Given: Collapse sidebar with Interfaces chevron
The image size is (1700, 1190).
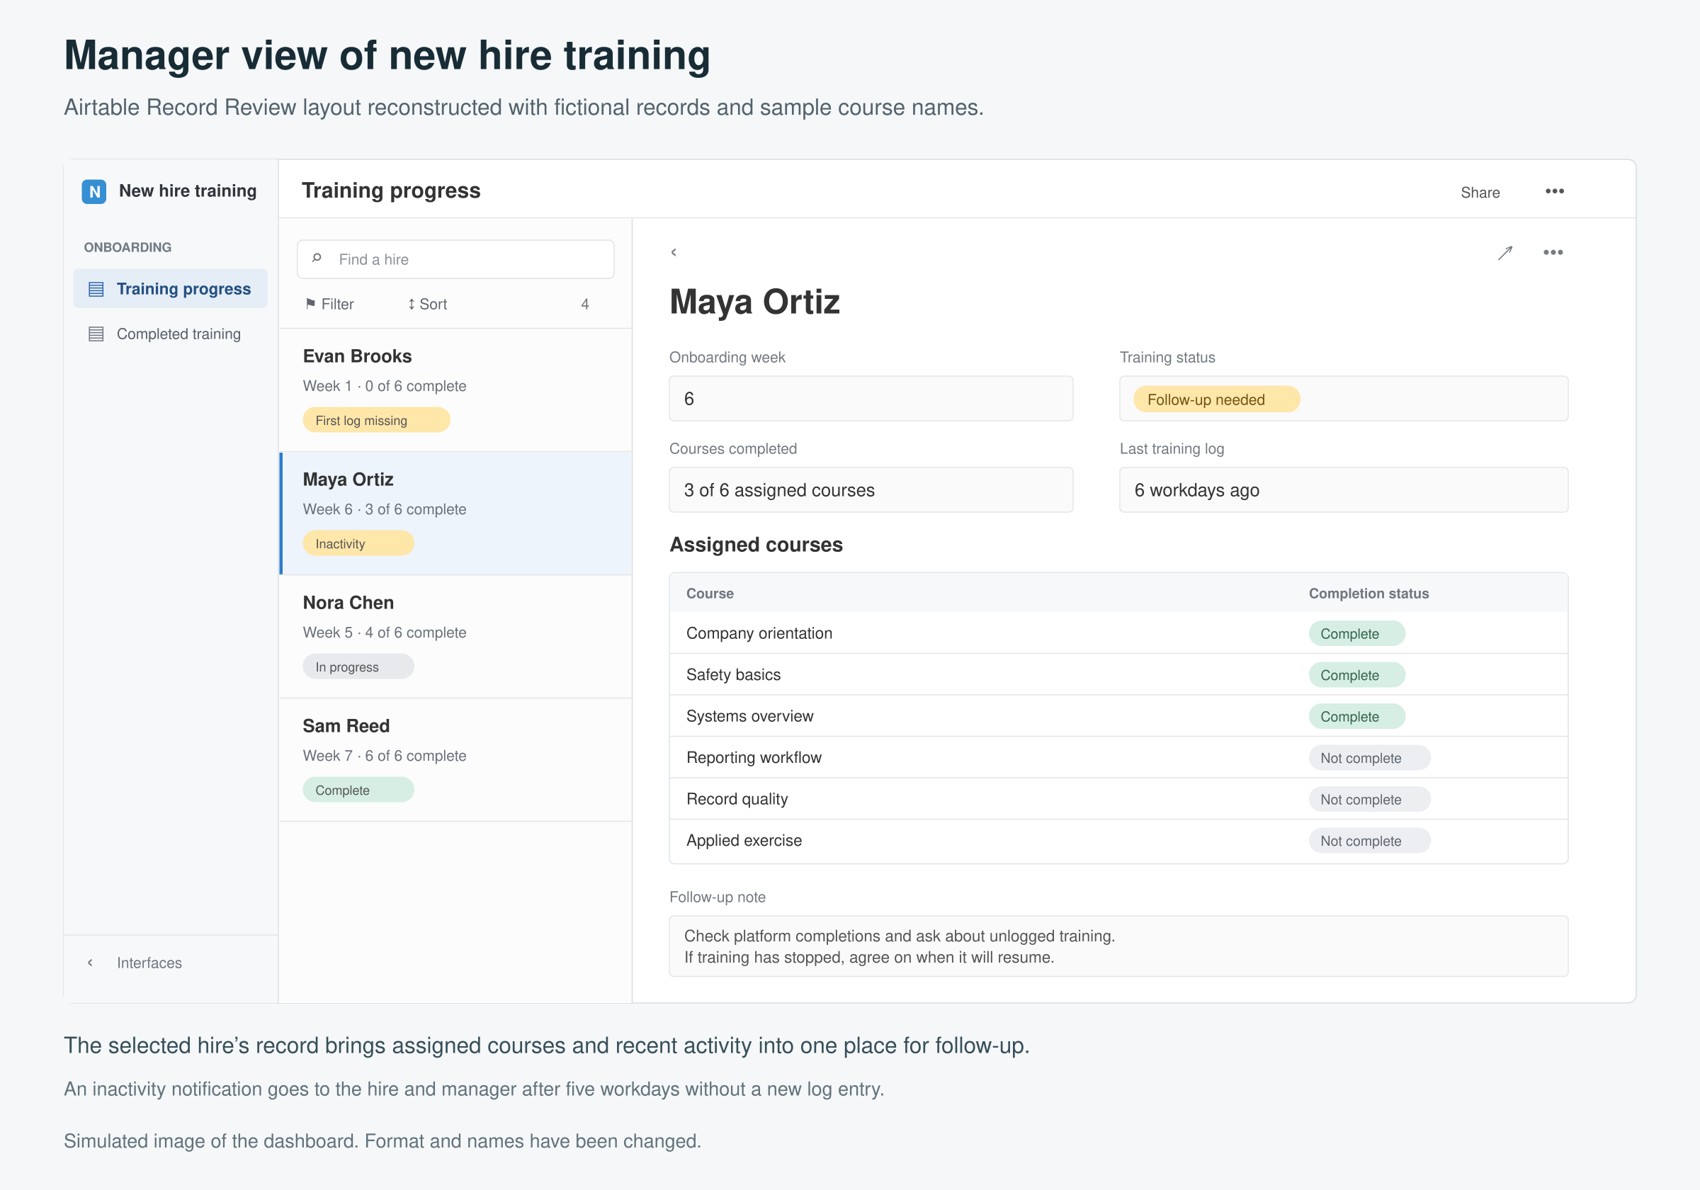Looking at the screenshot, I should point(90,963).
